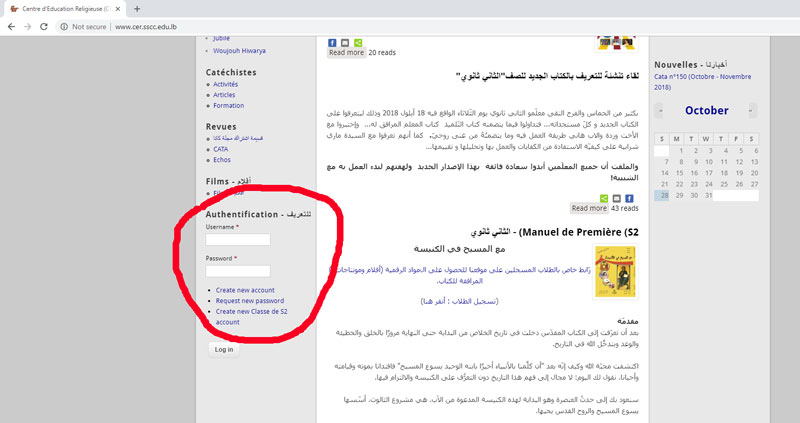Screen dimensions: 800x423
Task: Select day 15 in the October calendar
Action: [679, 173]
